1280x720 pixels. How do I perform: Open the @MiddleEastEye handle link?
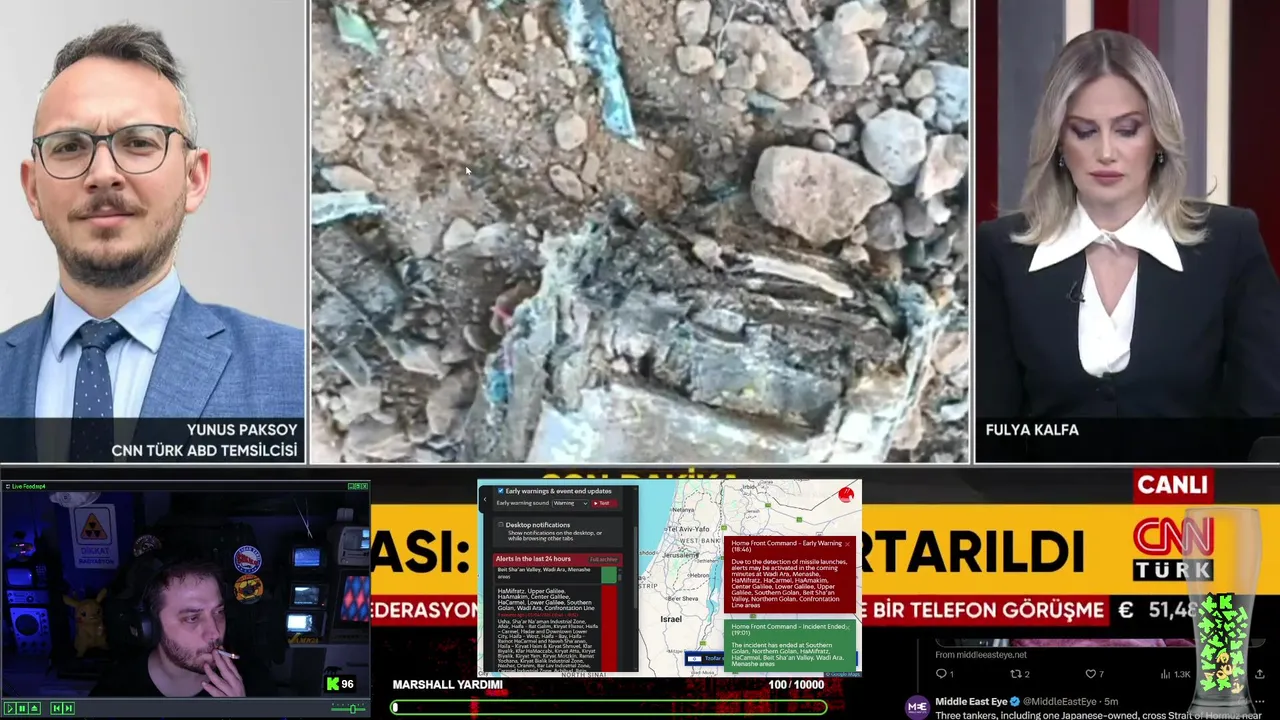[1059, 702]
